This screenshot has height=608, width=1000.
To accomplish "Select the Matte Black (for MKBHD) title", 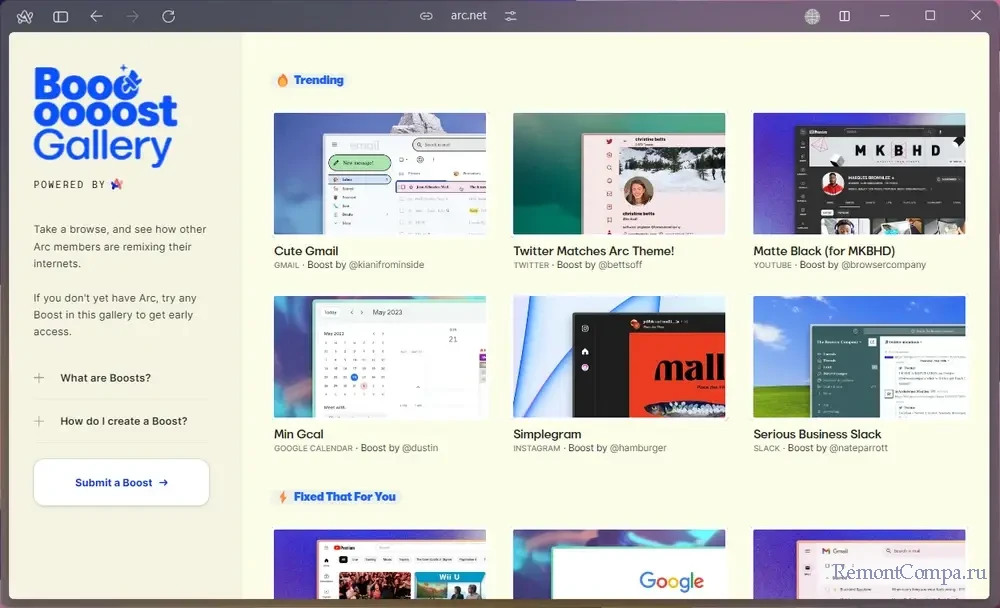I will (823, 251).
